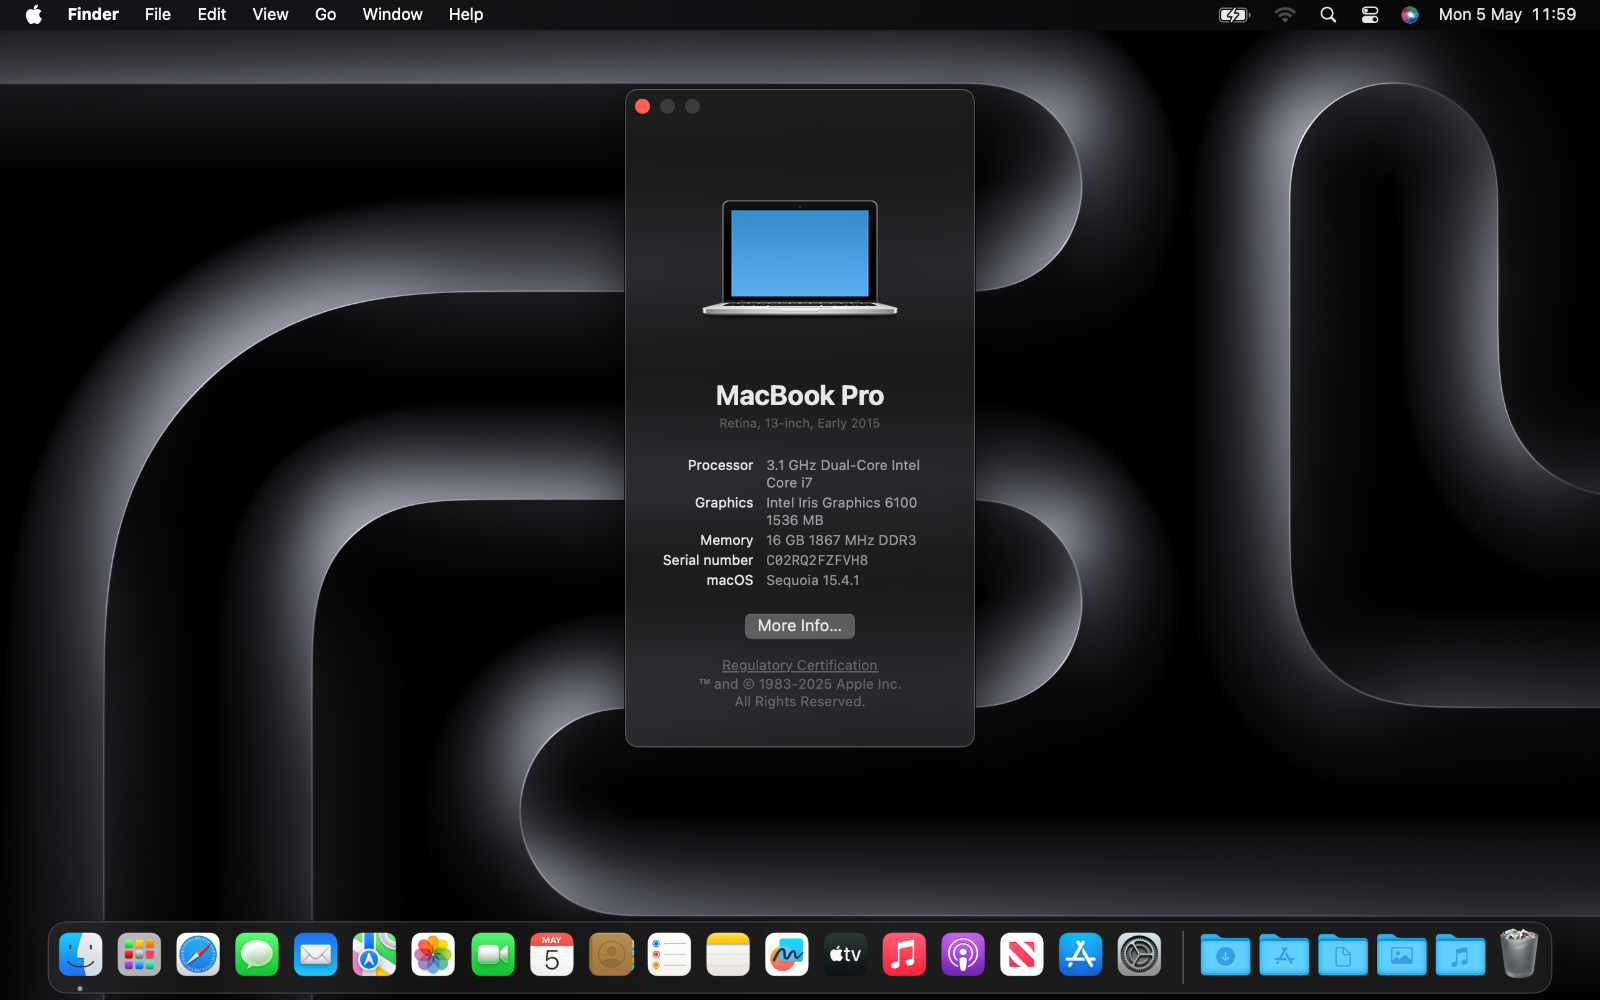This screenshot has height=1000, width=1600.
Task: Click the MacBook Pro title text
Action: [800, 395]
